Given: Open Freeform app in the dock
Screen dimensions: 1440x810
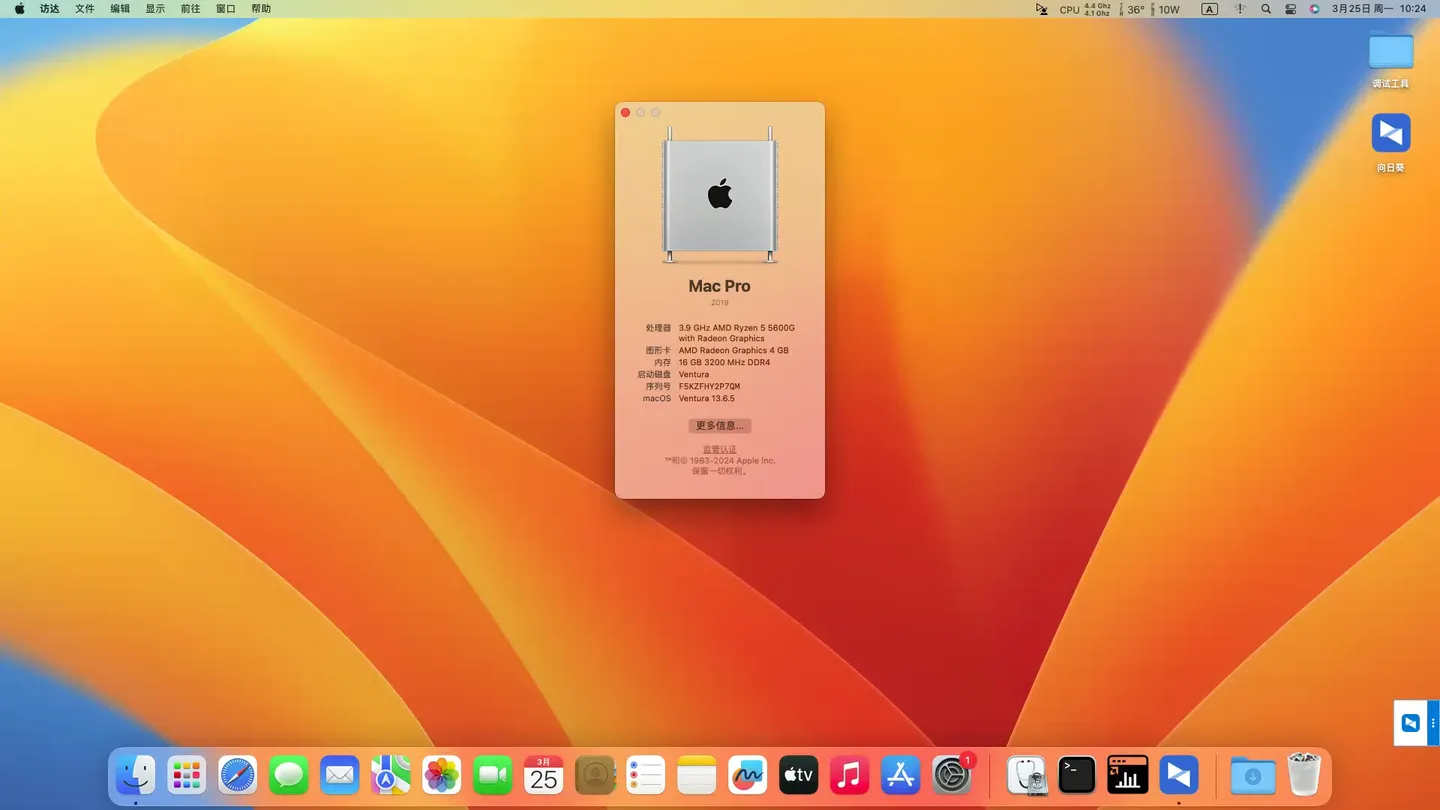Looking at the screenshot, I should click(x=747, y=775).
